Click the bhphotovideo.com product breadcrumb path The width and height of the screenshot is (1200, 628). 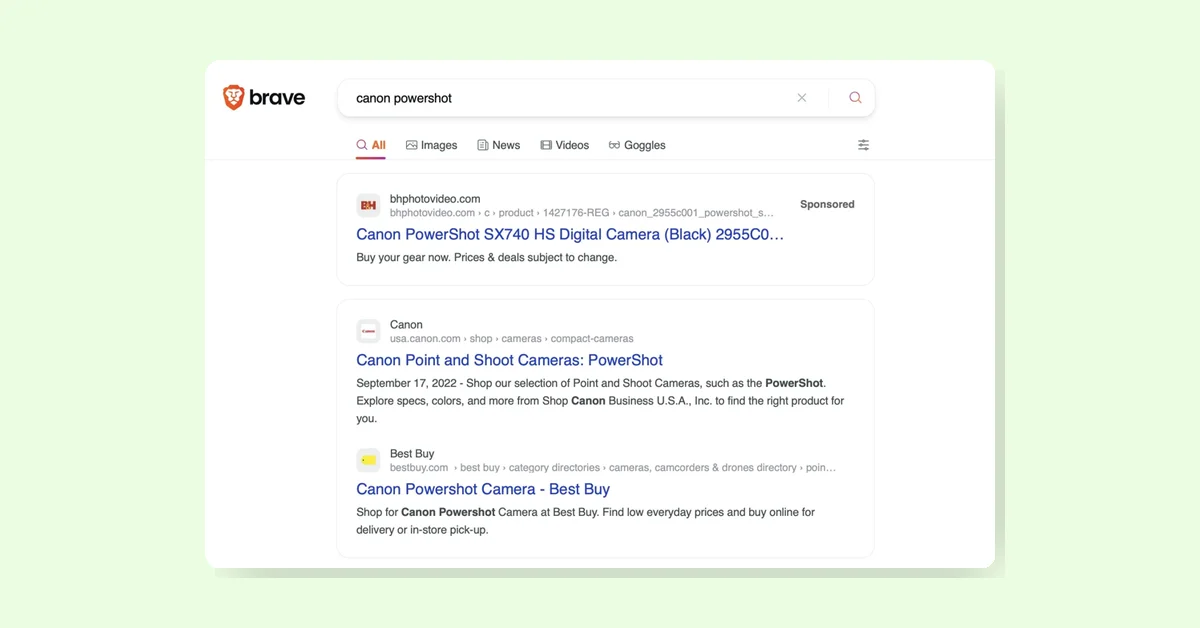tap(582, 213)
